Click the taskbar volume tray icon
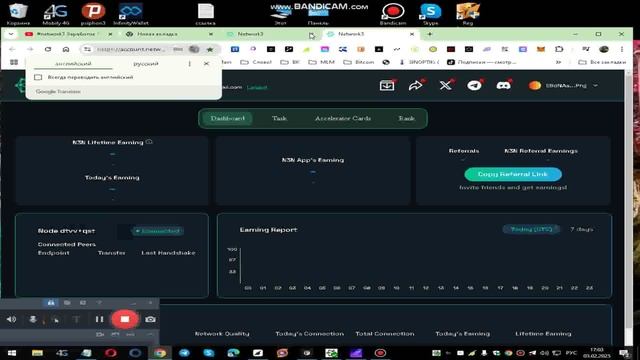 coord(544,353)
